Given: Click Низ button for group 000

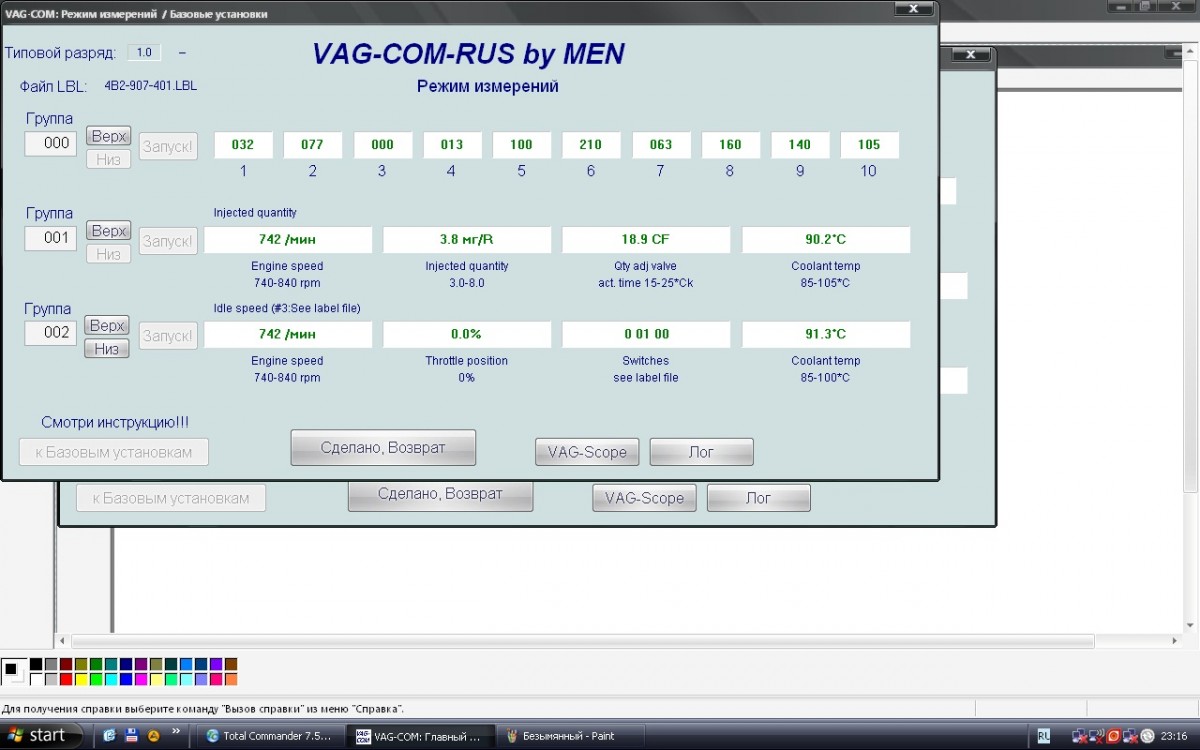Looking at the screenshot, I should pyautogui.click(x=109, y=159).
